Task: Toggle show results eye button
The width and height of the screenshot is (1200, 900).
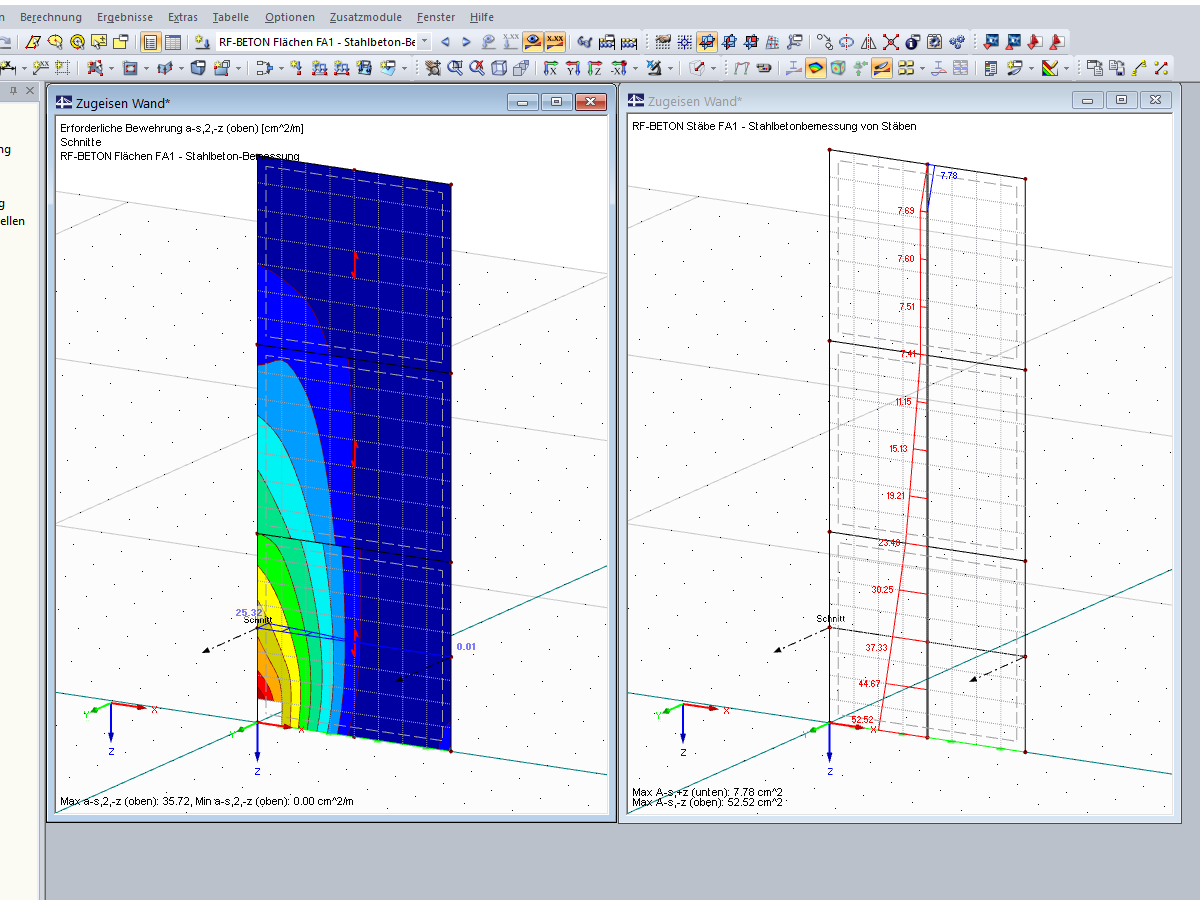Action: [534, 42]
